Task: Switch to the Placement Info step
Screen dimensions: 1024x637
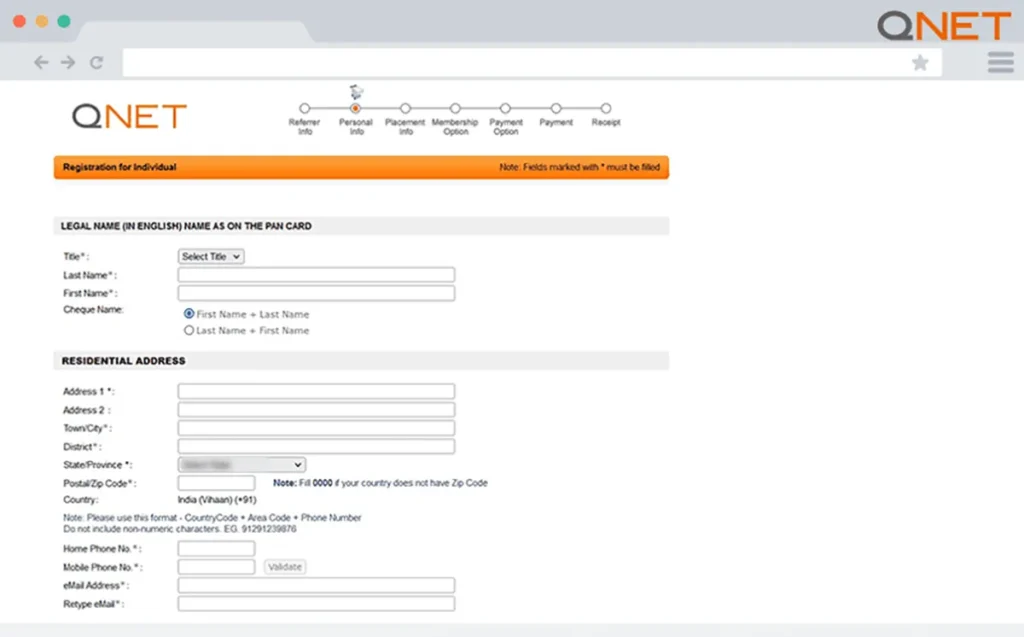Action: point(405,110)
